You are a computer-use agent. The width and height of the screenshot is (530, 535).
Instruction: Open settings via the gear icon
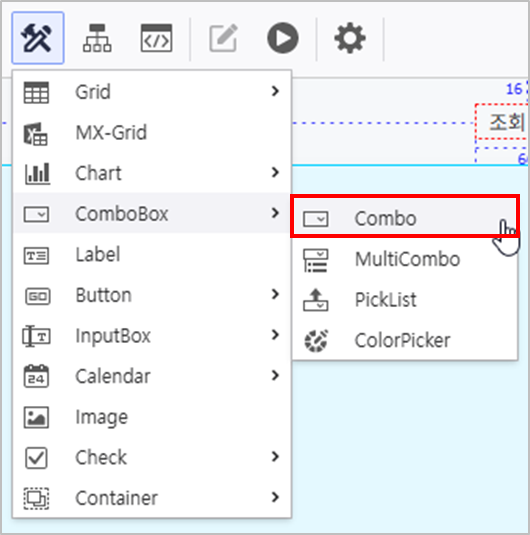coord(350,38)
